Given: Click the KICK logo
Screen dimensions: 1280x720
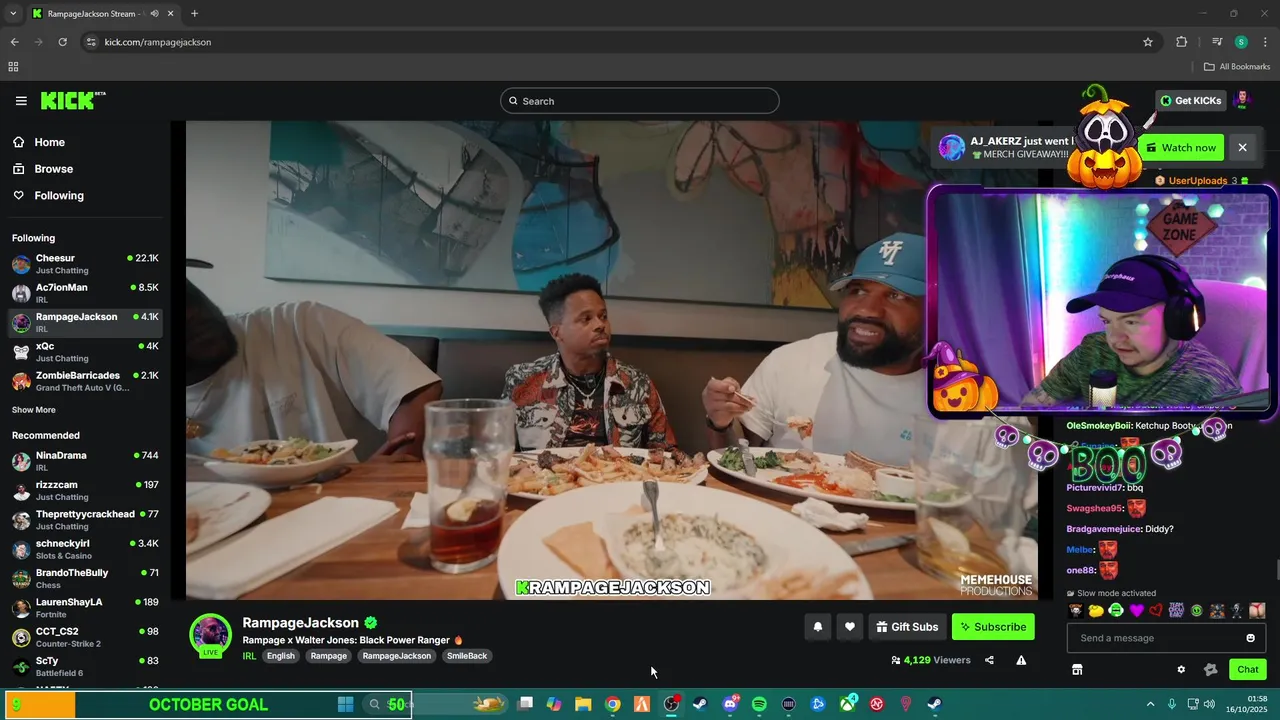Looking at the screenshot, I should tap(72, 100).
